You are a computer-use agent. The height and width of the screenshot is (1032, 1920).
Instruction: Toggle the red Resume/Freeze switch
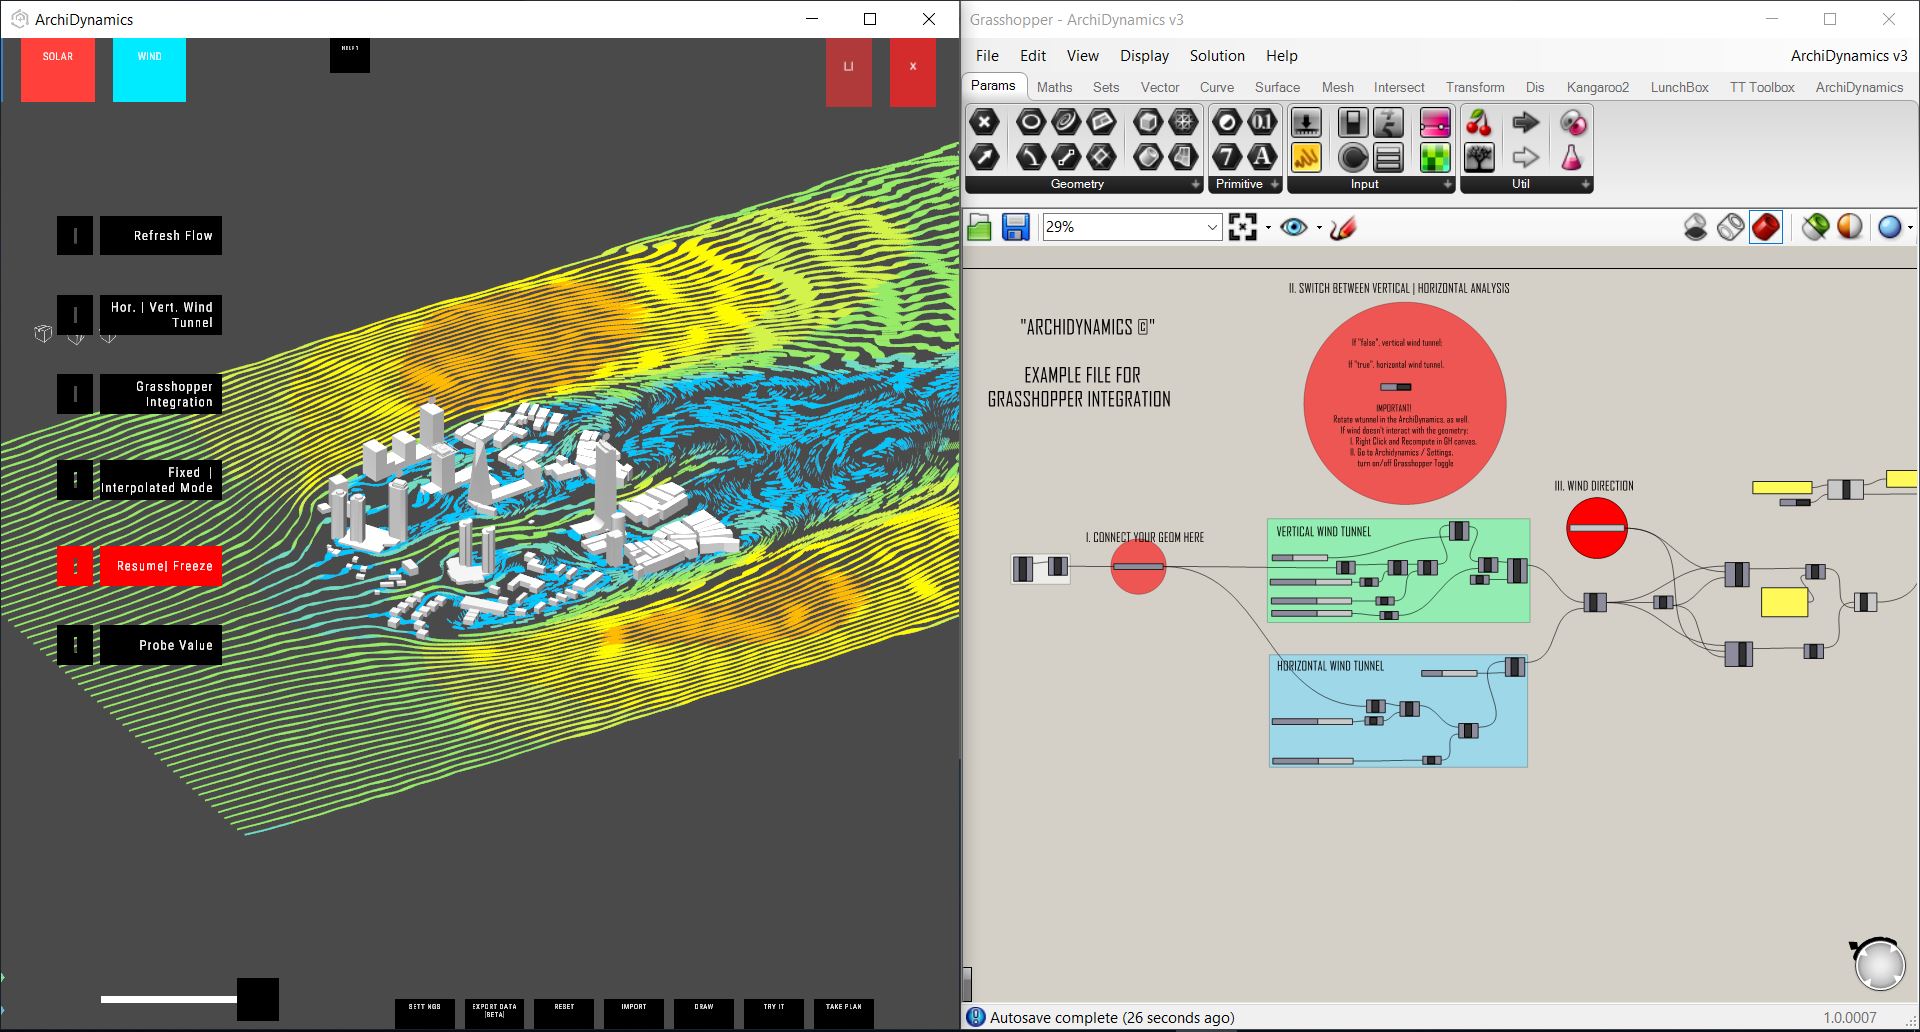coord(75,566)
